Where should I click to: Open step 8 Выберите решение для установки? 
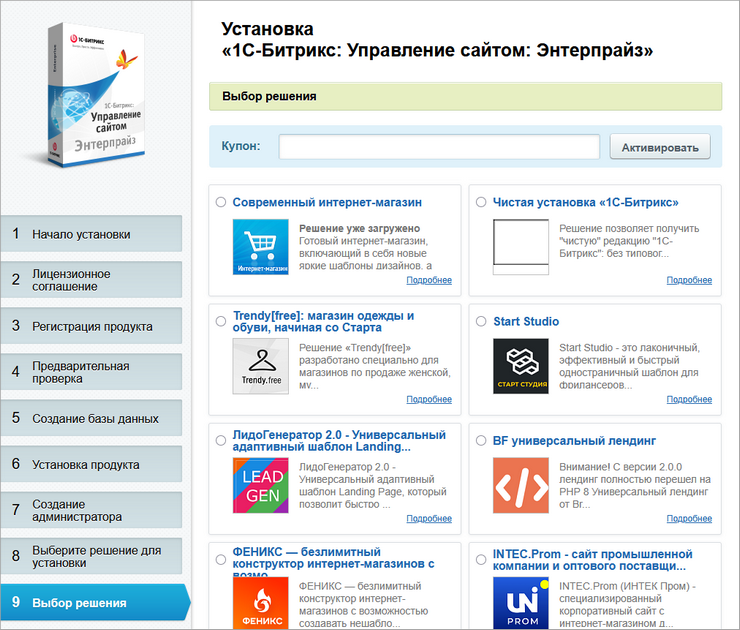click(x=91, y=556)
